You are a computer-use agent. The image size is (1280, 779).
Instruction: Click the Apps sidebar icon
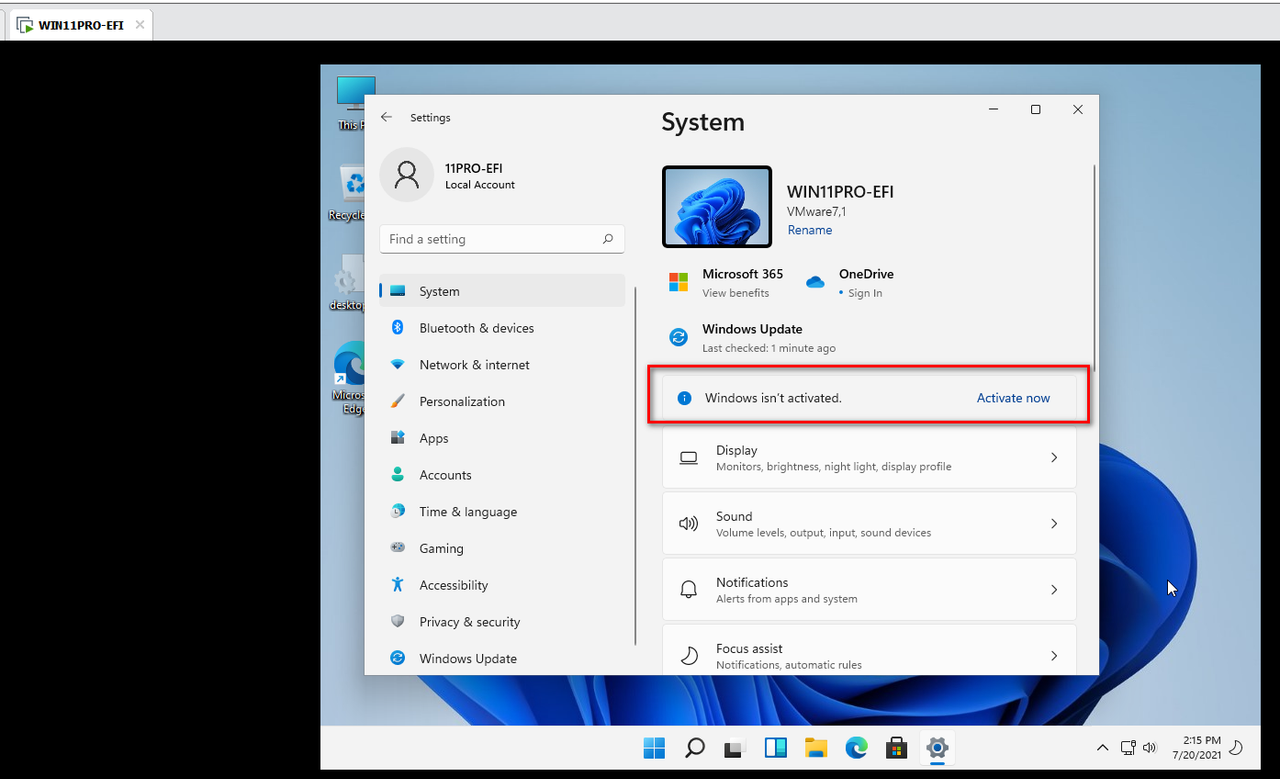tap(397, 438)
